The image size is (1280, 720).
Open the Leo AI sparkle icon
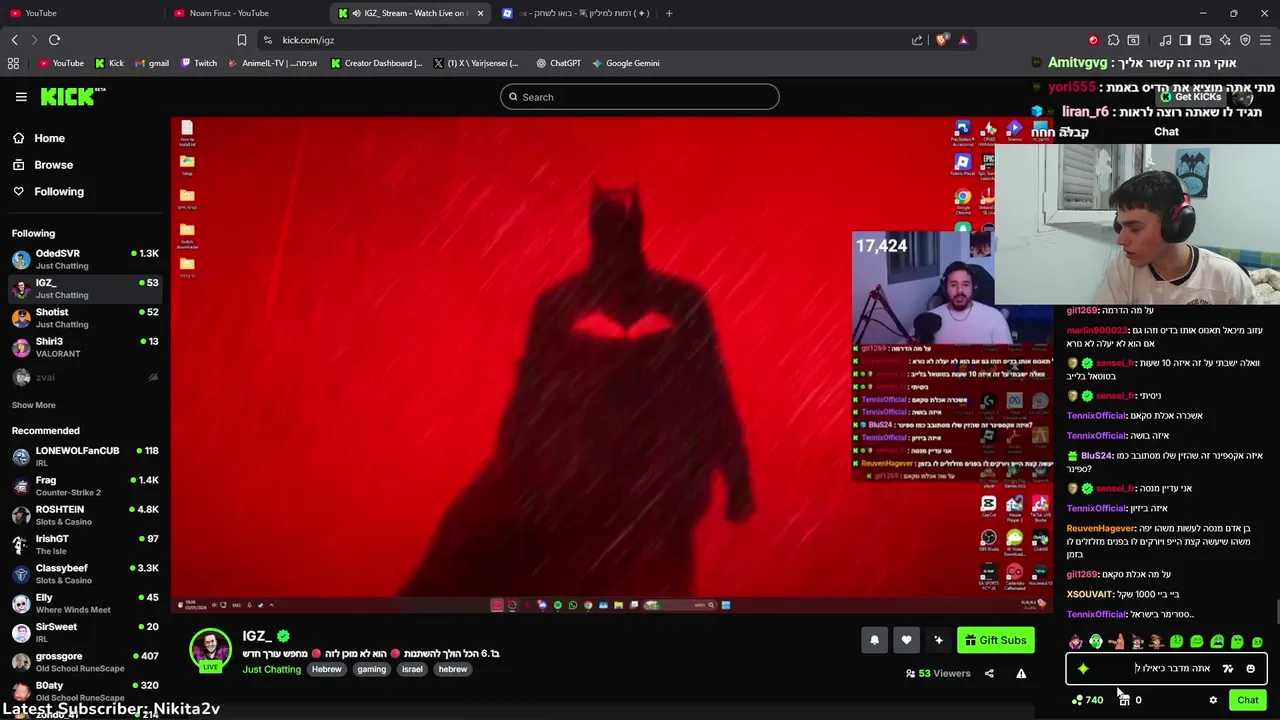coord(1225,40)
